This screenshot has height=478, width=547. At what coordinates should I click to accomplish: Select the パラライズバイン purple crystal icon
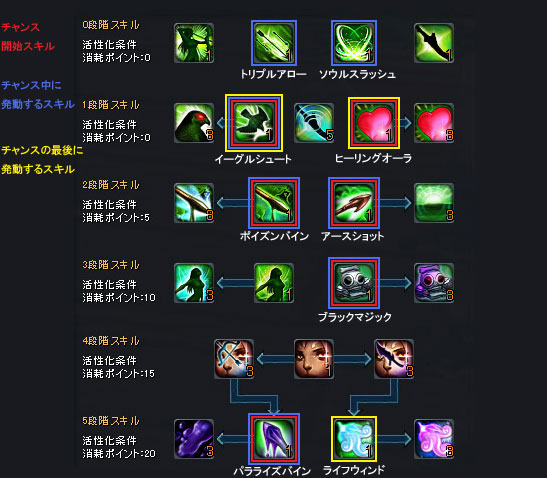274,439
